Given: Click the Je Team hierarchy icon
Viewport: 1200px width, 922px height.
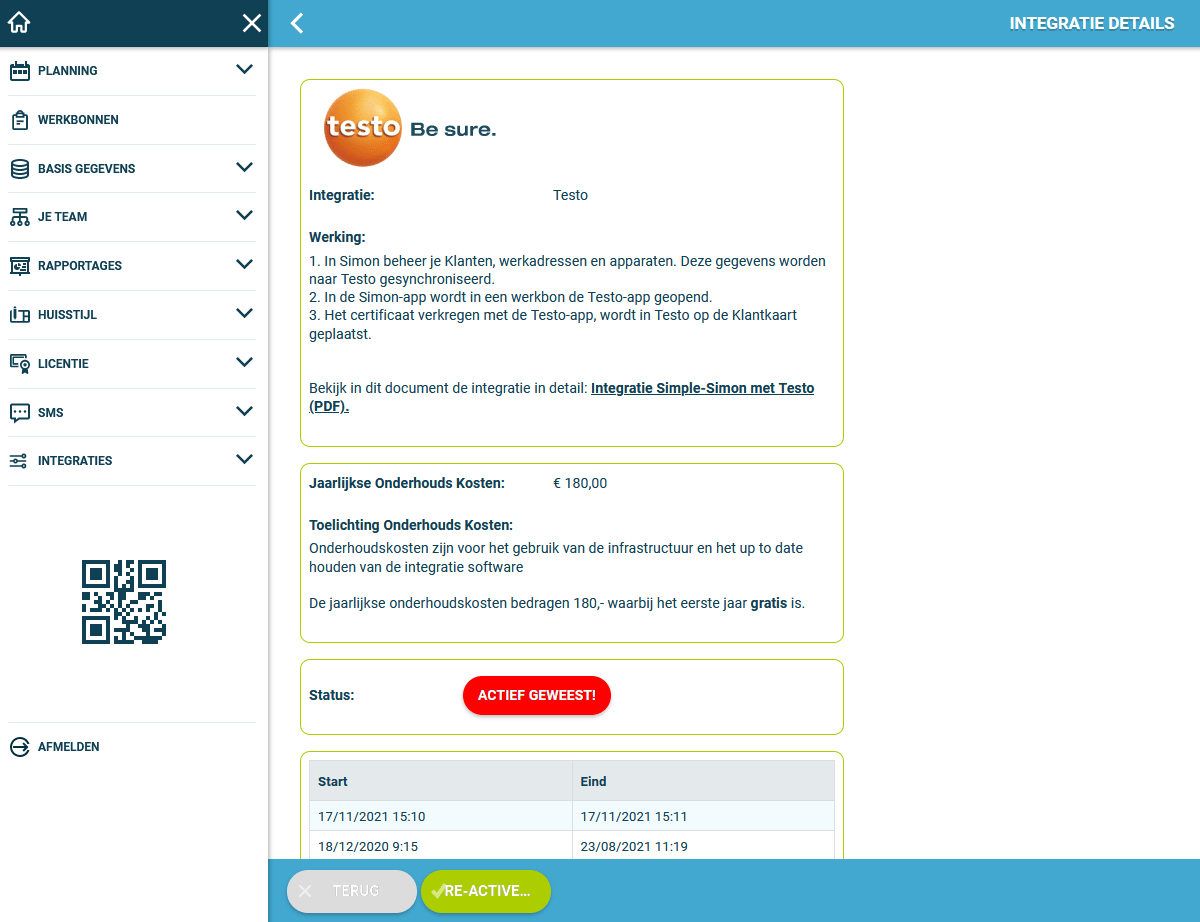Looking at the screenshot, I should click(x=20, y=217).
